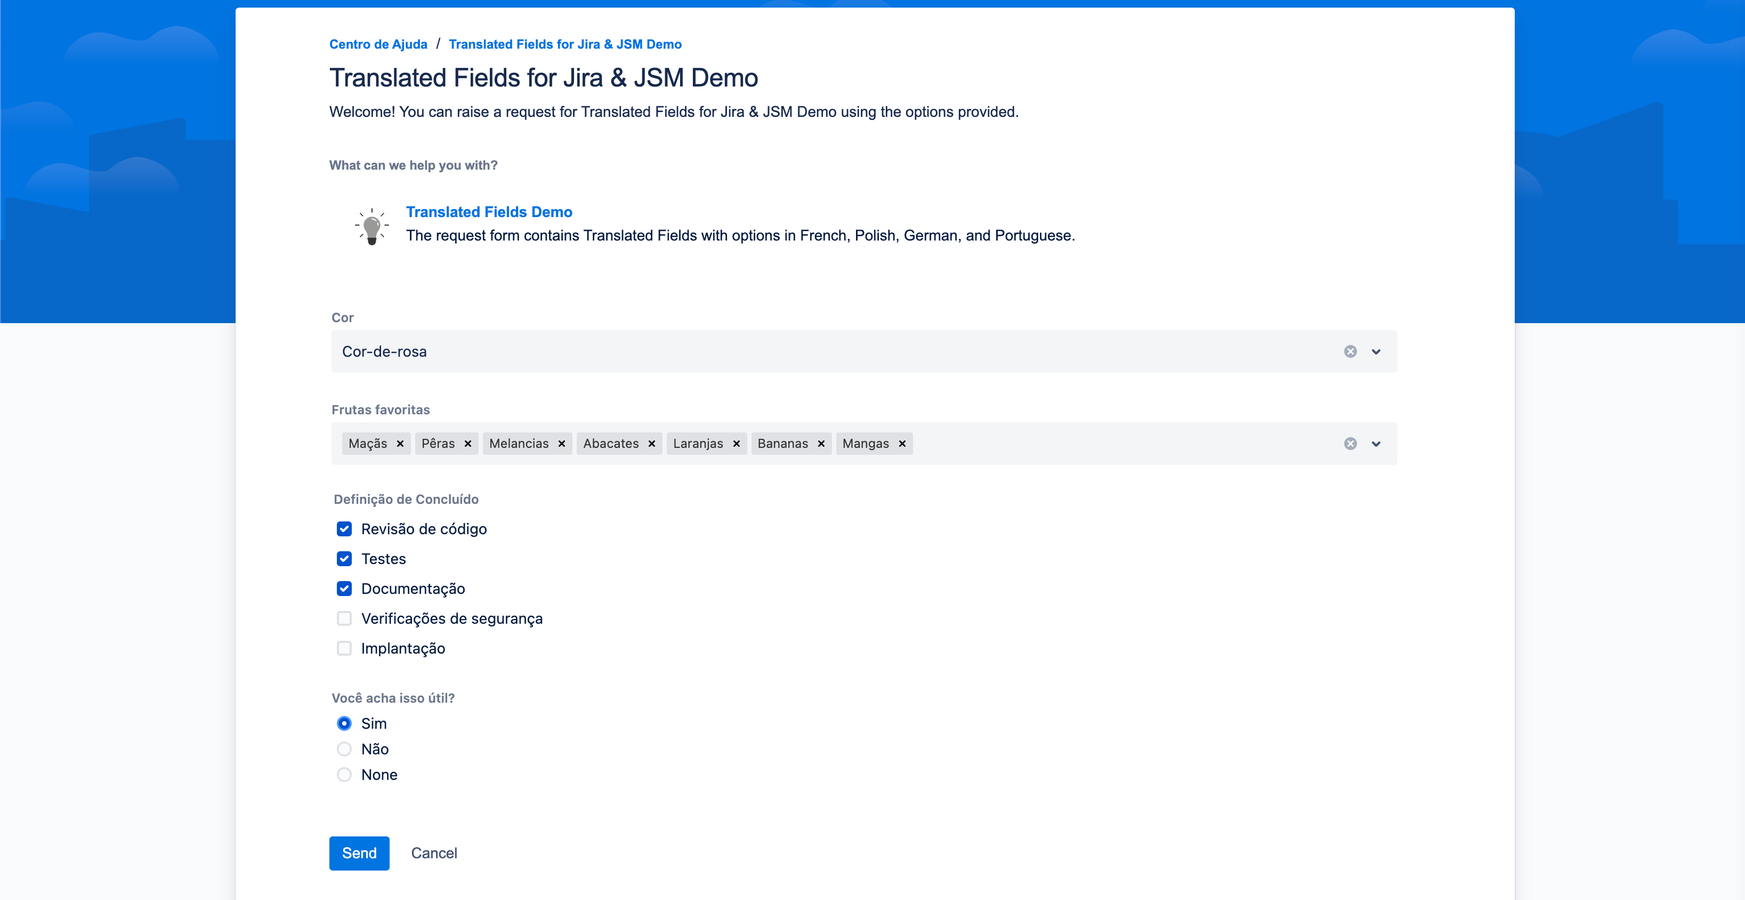Clear the Cor field selection

1350,352
